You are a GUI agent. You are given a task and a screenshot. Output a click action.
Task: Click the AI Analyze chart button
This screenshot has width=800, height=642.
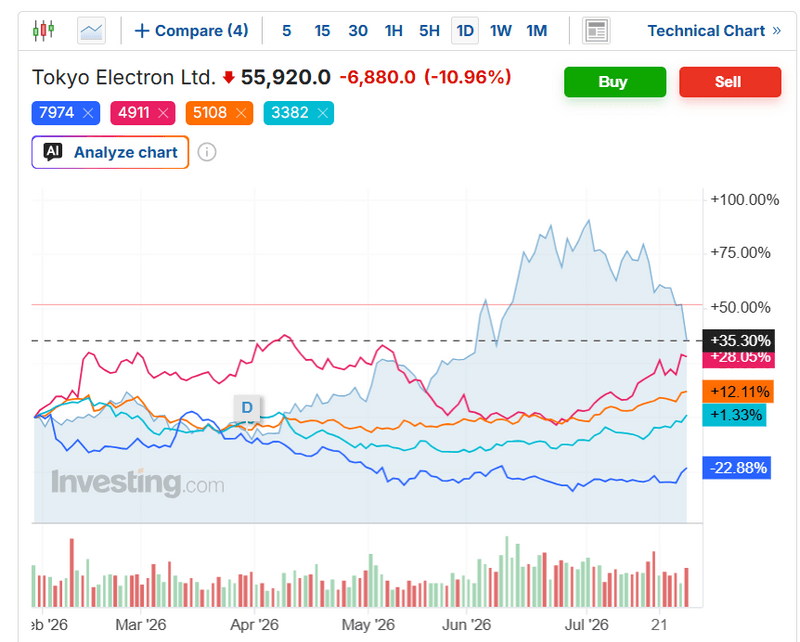pyautogui.click(x=110, y=152)
